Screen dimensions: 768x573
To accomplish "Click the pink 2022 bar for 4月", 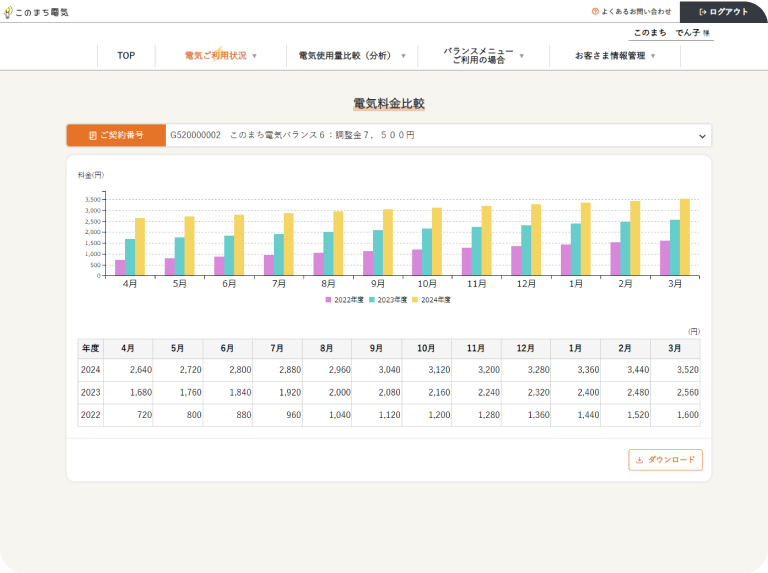I will click(121, 267).
